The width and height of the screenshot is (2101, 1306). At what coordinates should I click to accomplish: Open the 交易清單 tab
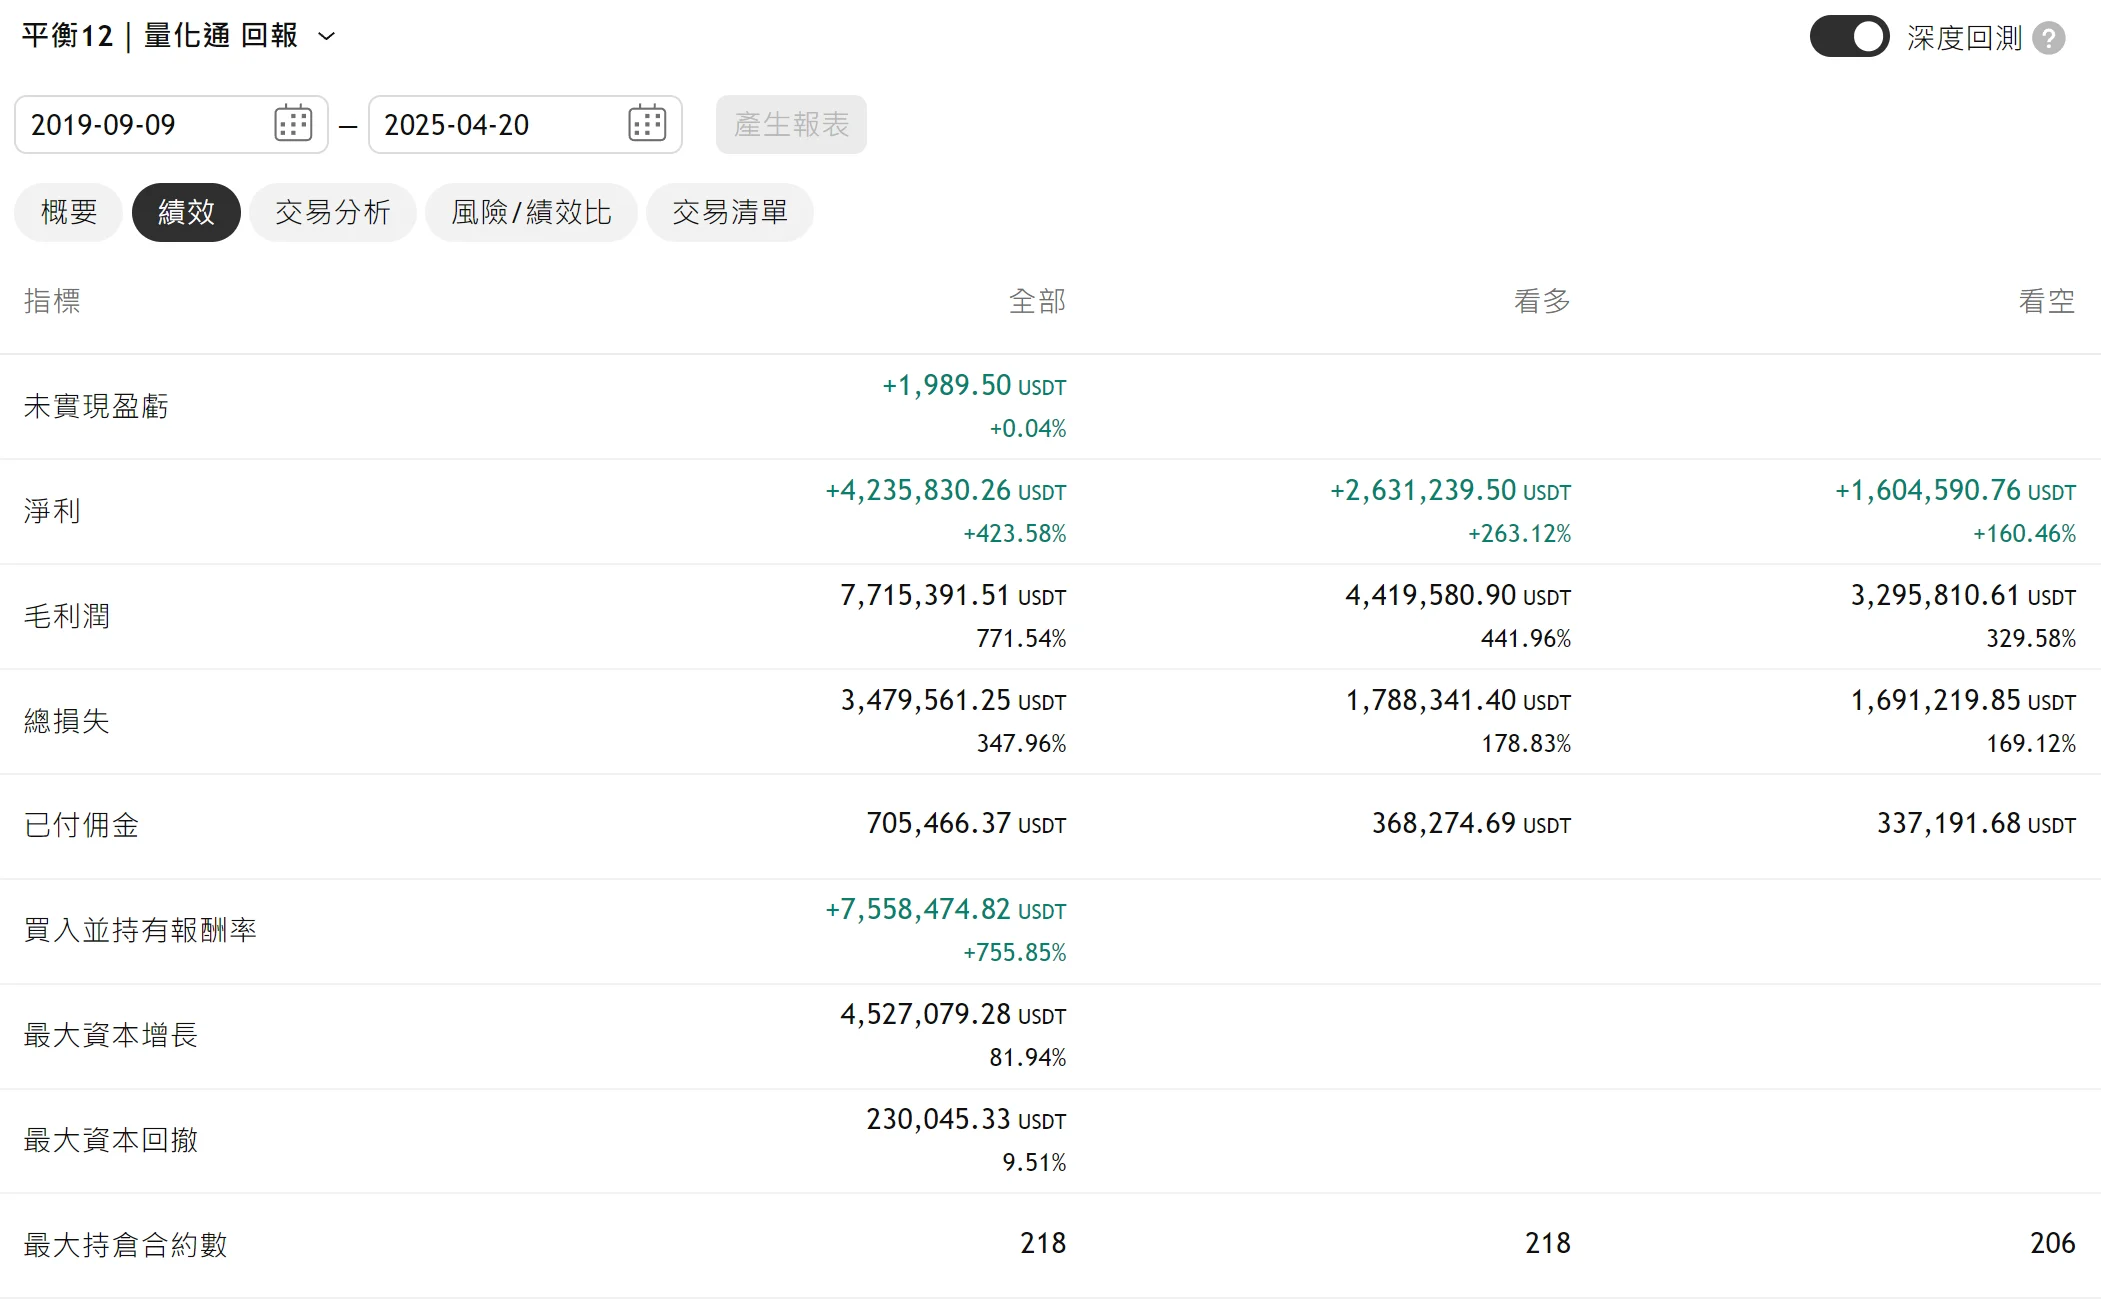coord(730,212)
